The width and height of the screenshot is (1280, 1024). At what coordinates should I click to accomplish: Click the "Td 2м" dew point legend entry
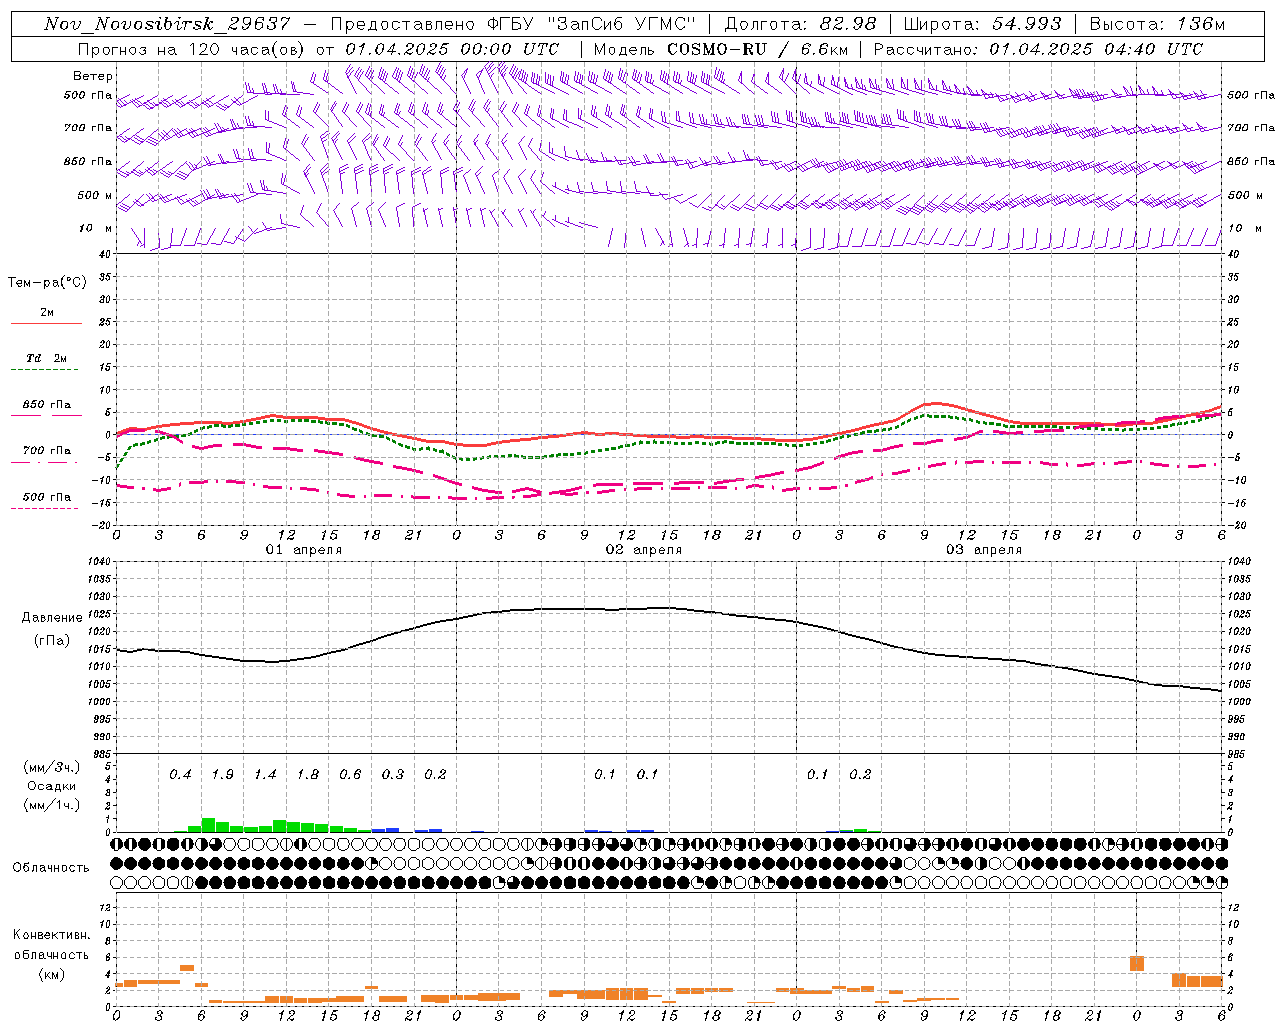[47, 358]
